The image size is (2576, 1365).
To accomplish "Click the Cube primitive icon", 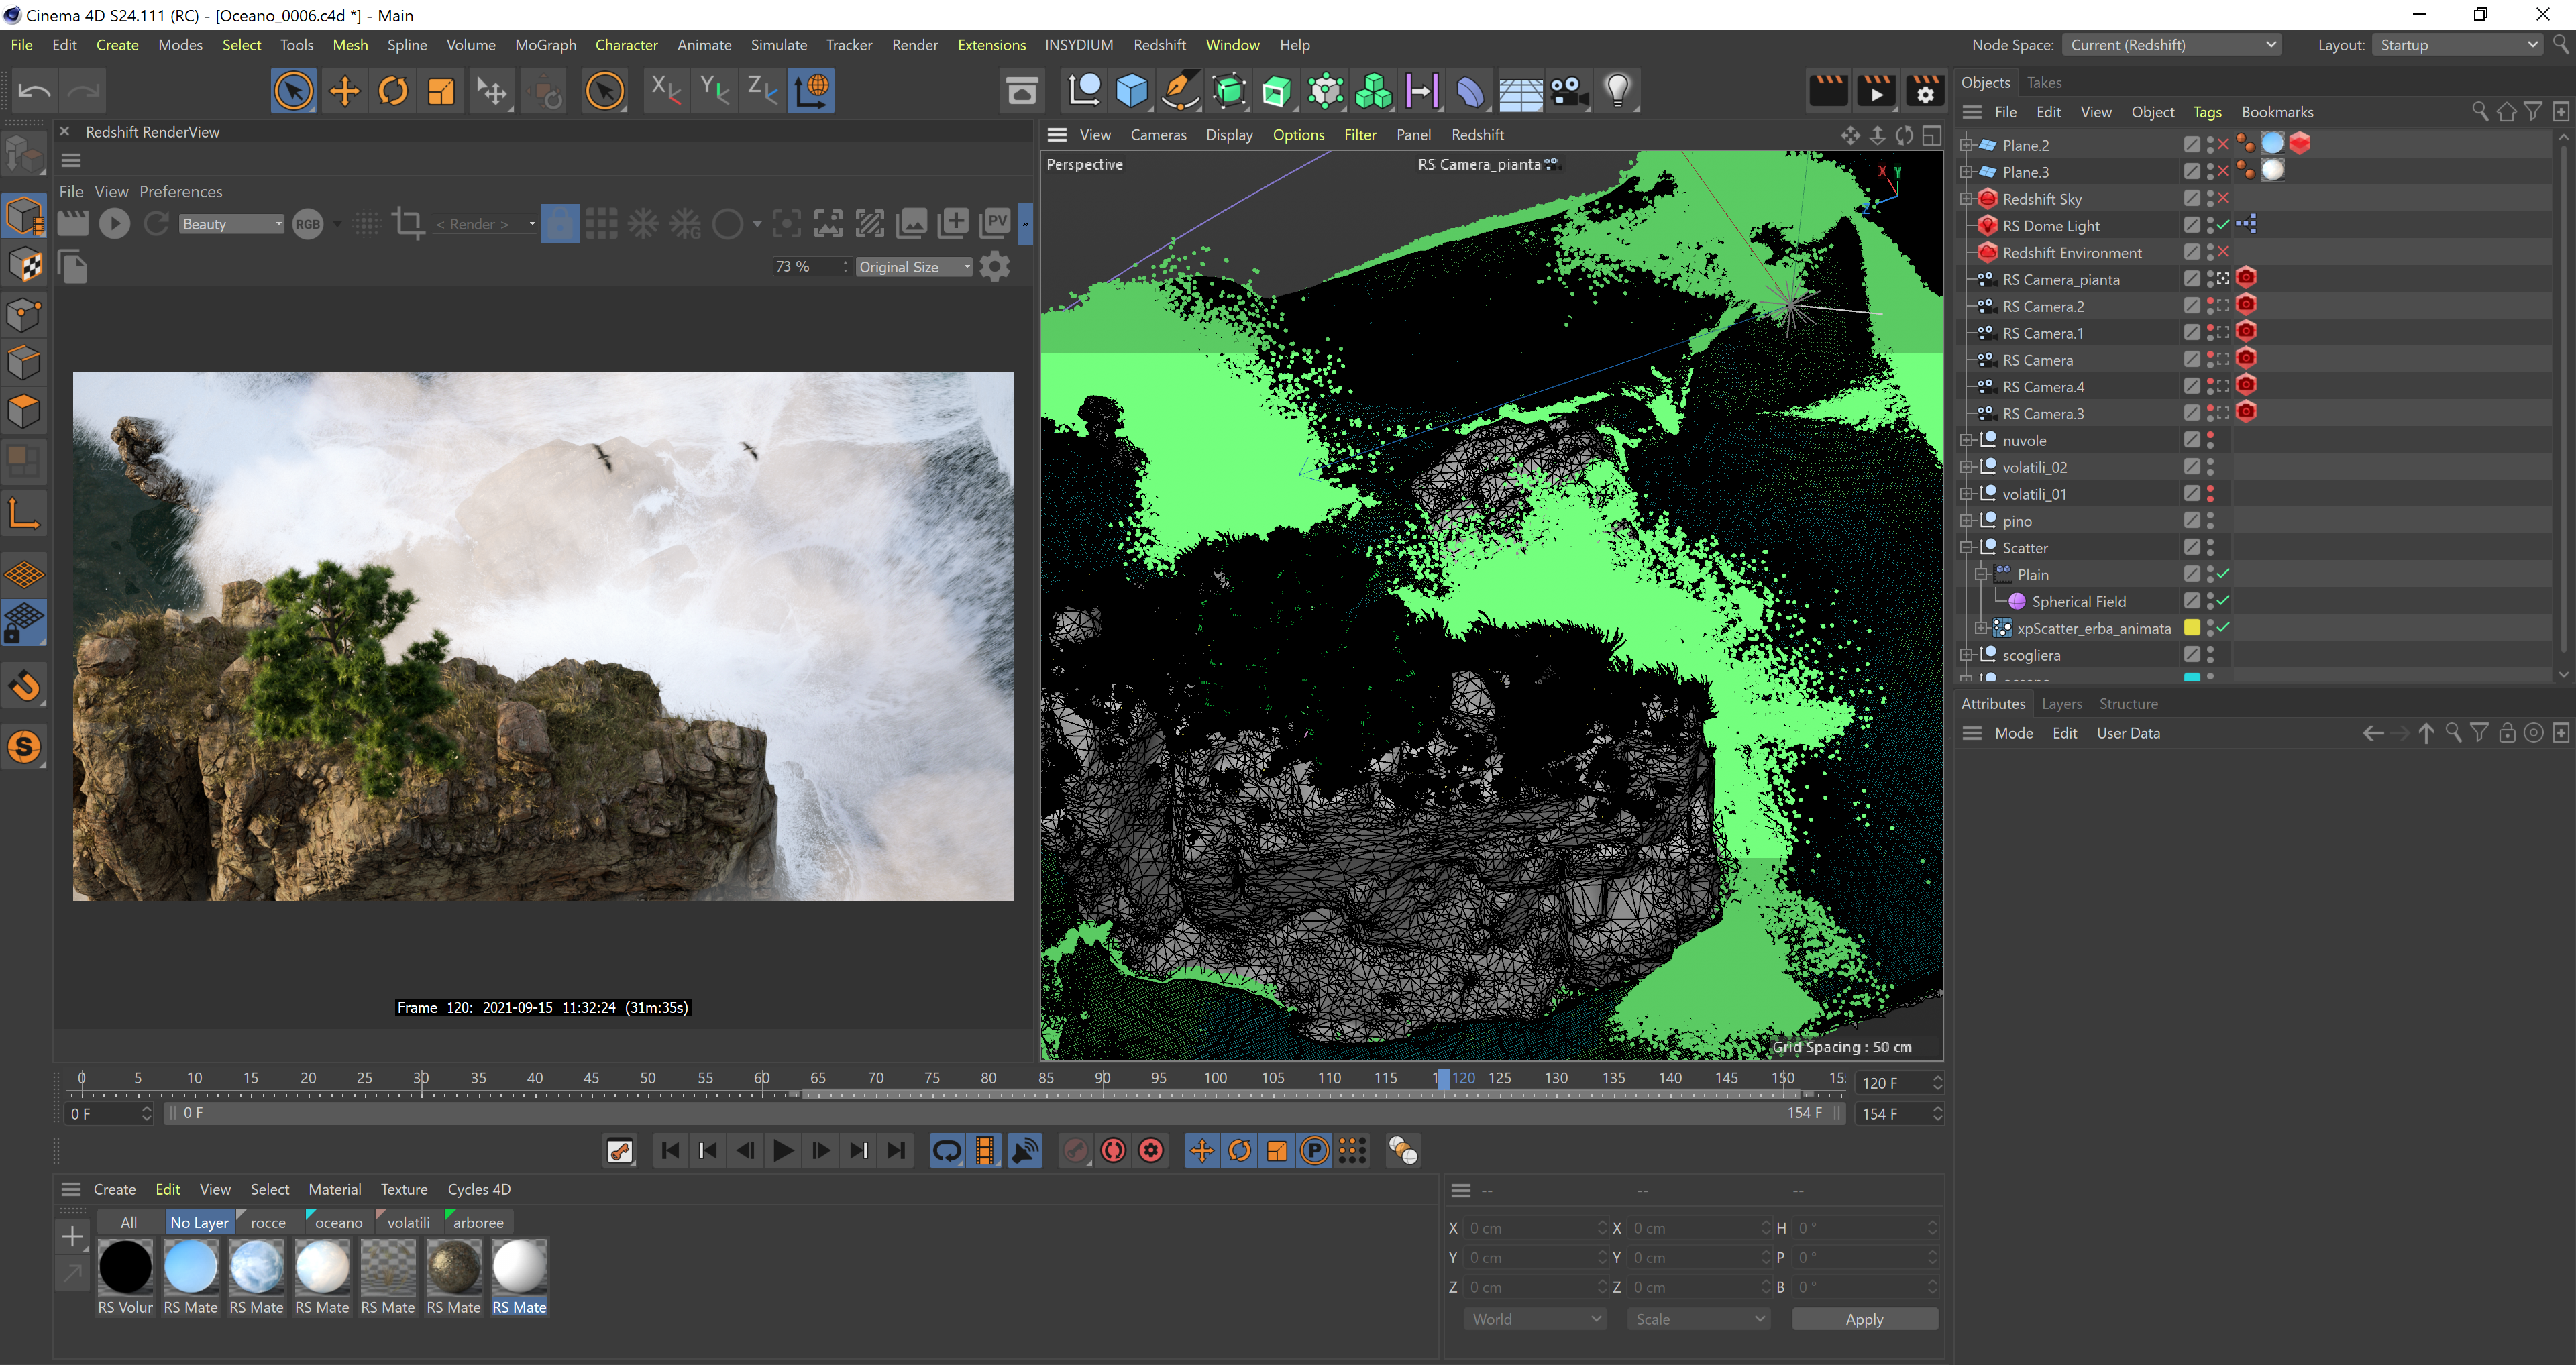I will (1131, 91).
